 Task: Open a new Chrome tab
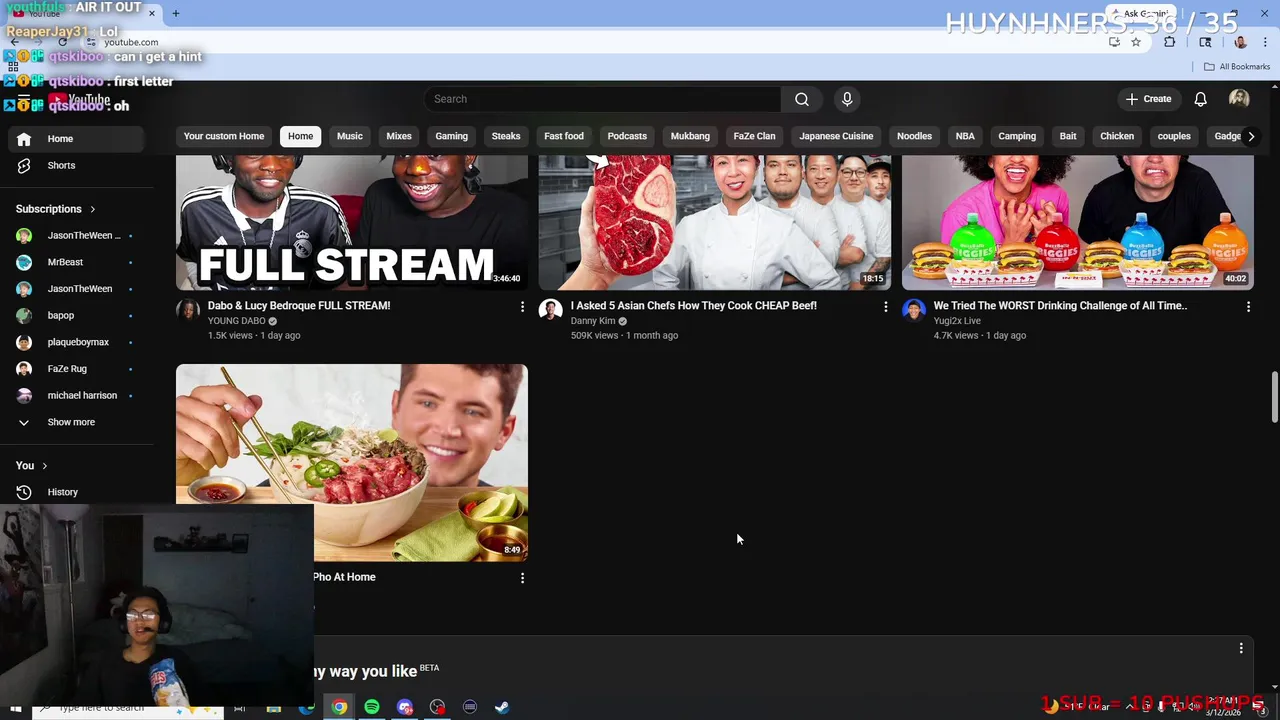175,13
